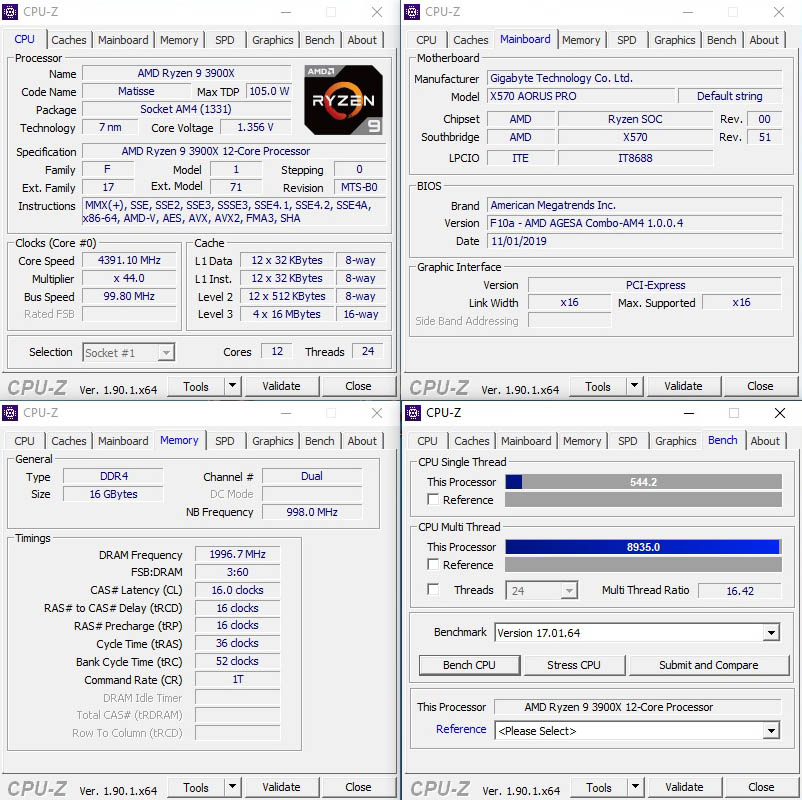
Task: Minimize the Bench CPU-Z window
Action: pyautogui.click(x=689, y=413)
